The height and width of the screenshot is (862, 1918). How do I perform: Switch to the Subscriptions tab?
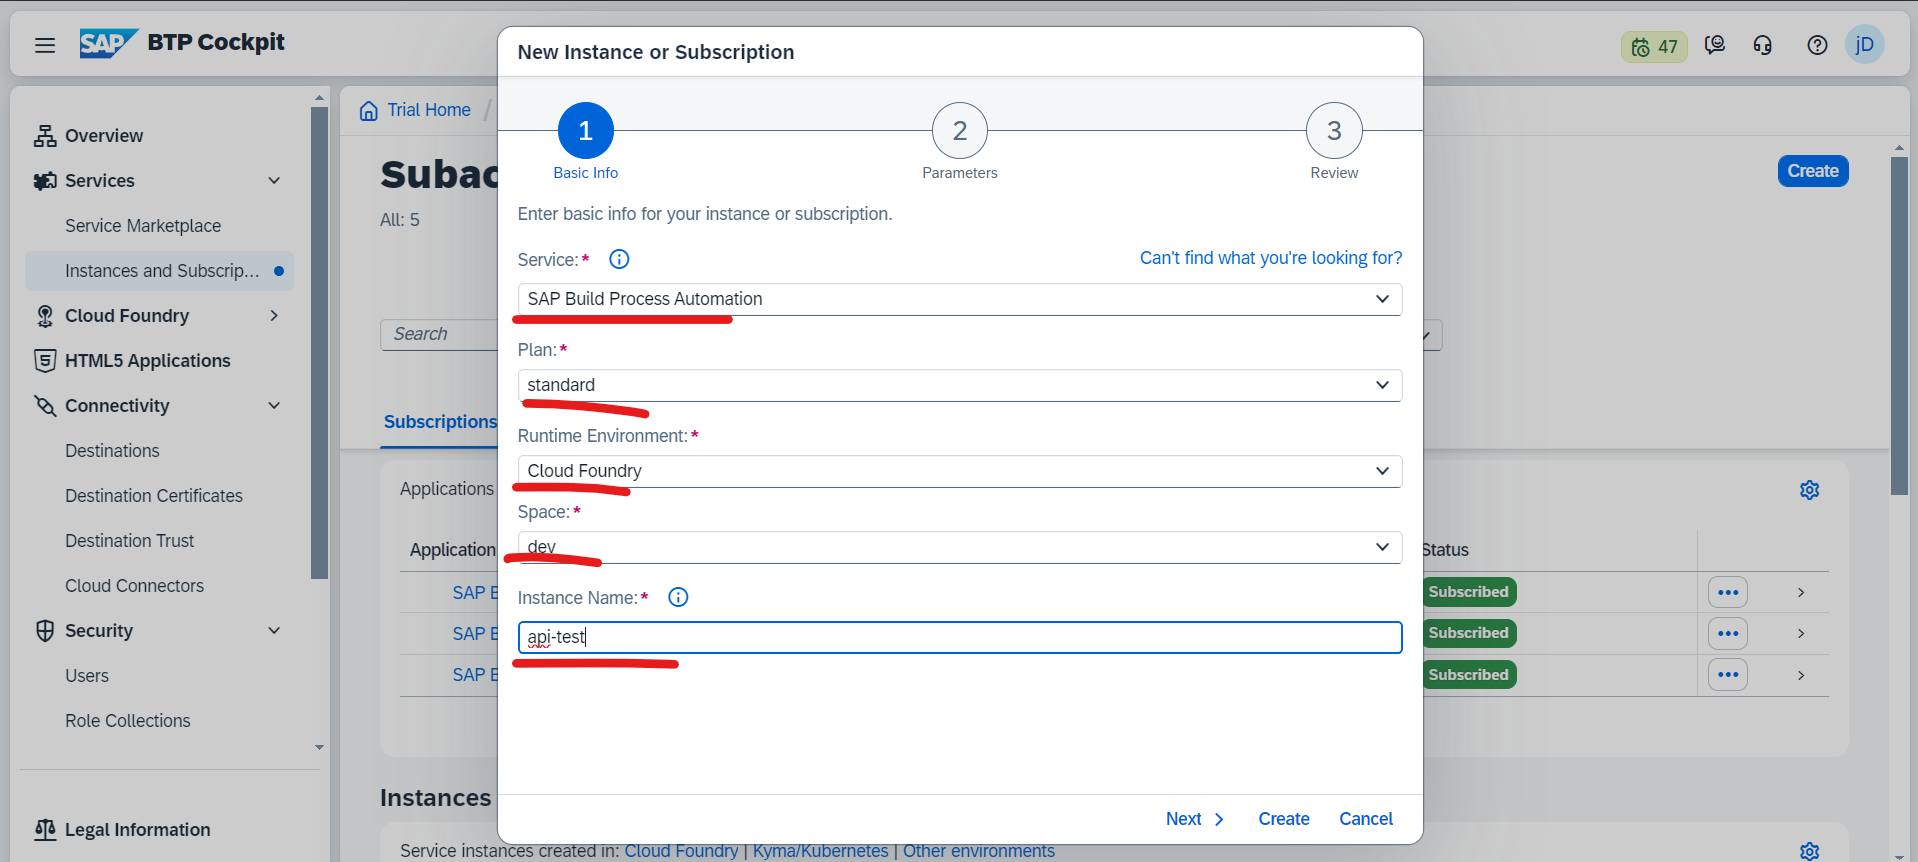click(440, 422)
